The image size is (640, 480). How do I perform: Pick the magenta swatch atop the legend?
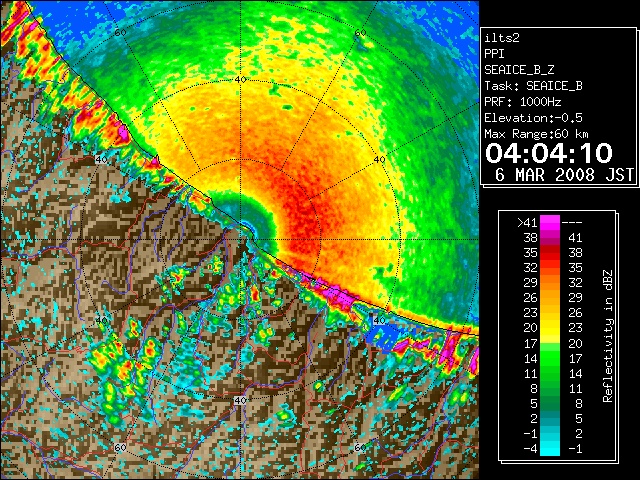(550, 223)
